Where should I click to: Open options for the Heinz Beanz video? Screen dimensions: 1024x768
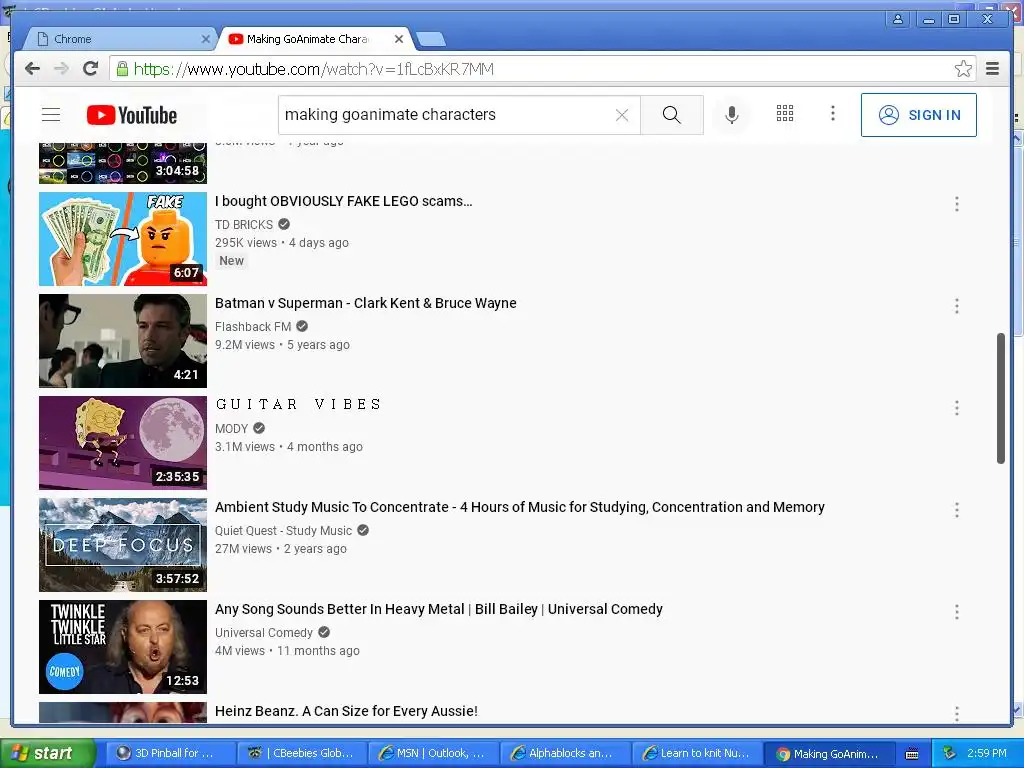[956, 713]
